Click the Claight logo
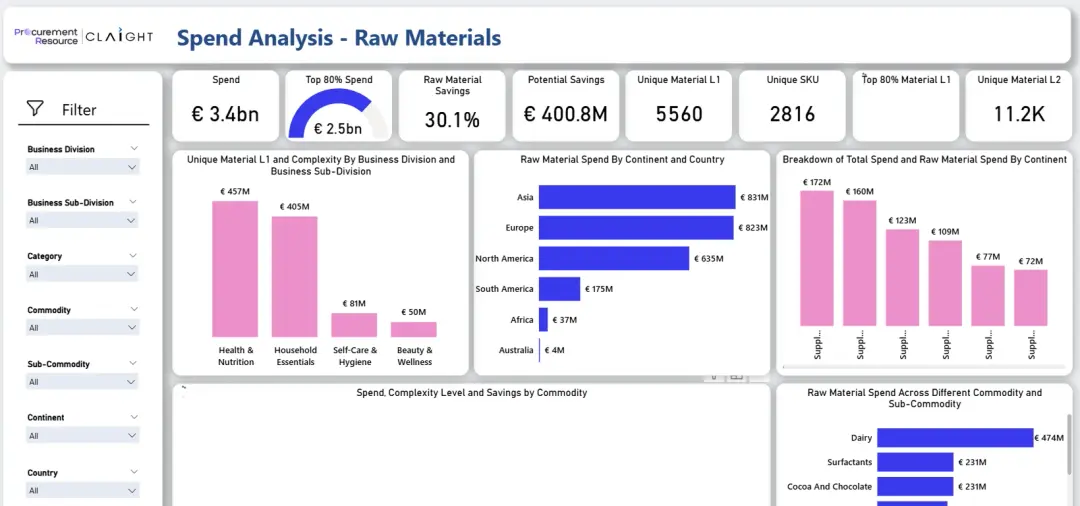This screenshot has width=1080, height=506. (119, 36)
